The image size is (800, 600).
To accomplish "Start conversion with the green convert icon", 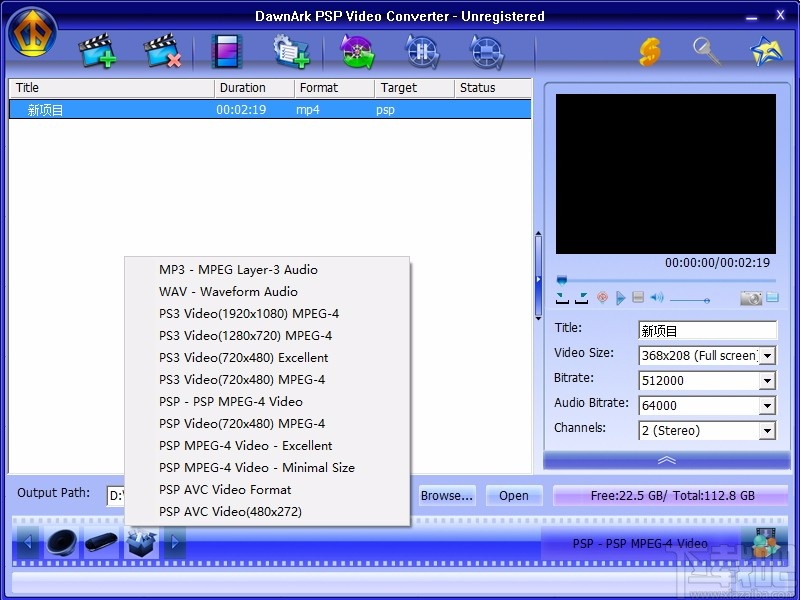I will pyautogui.click(x=356, y=50).
